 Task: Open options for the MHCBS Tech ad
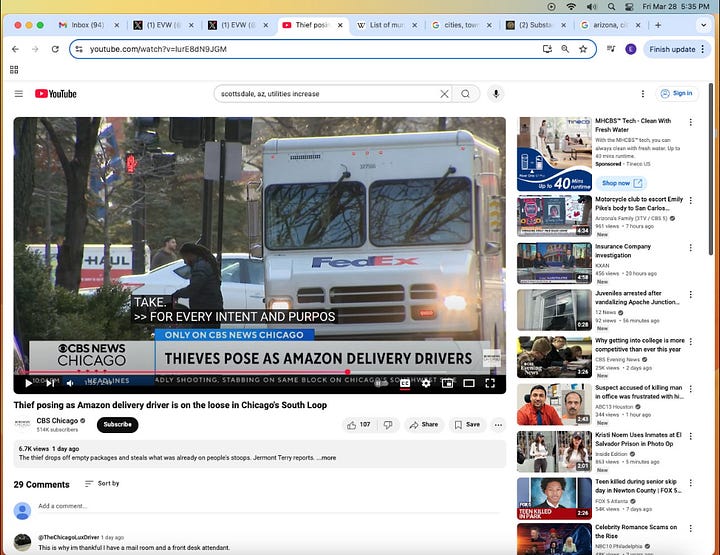point(691,122)
